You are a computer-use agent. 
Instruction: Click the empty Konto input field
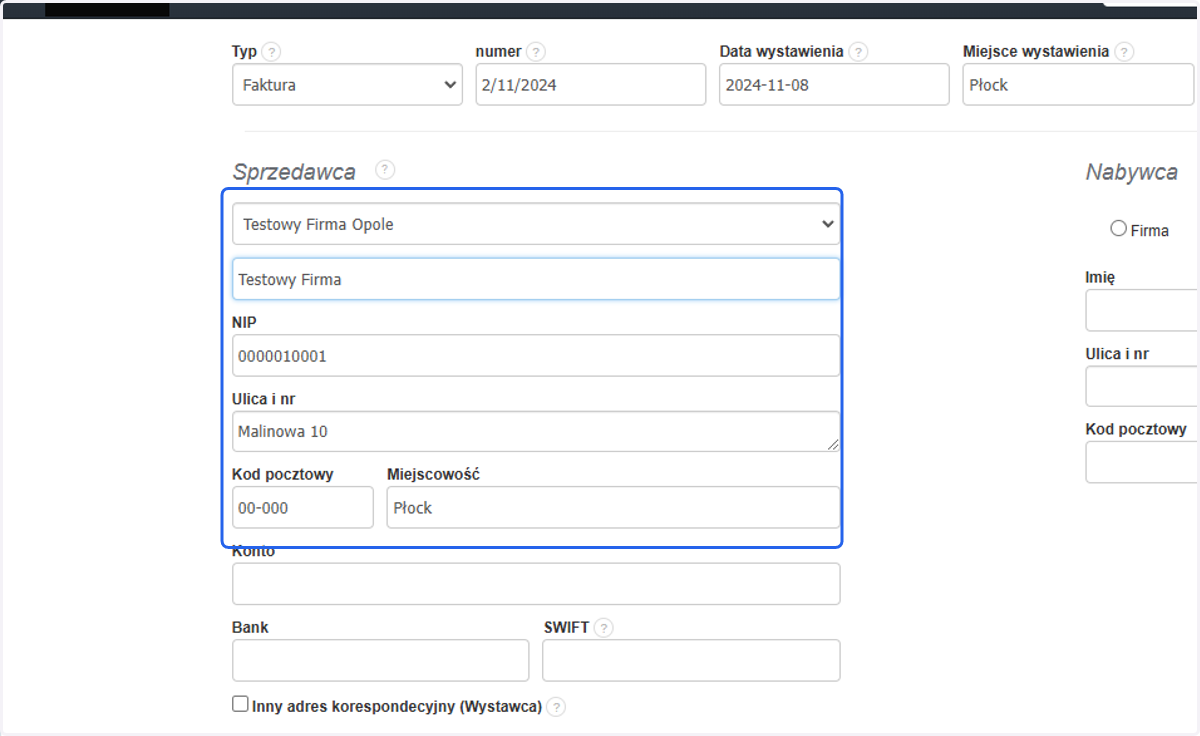[x=536, y=584]
